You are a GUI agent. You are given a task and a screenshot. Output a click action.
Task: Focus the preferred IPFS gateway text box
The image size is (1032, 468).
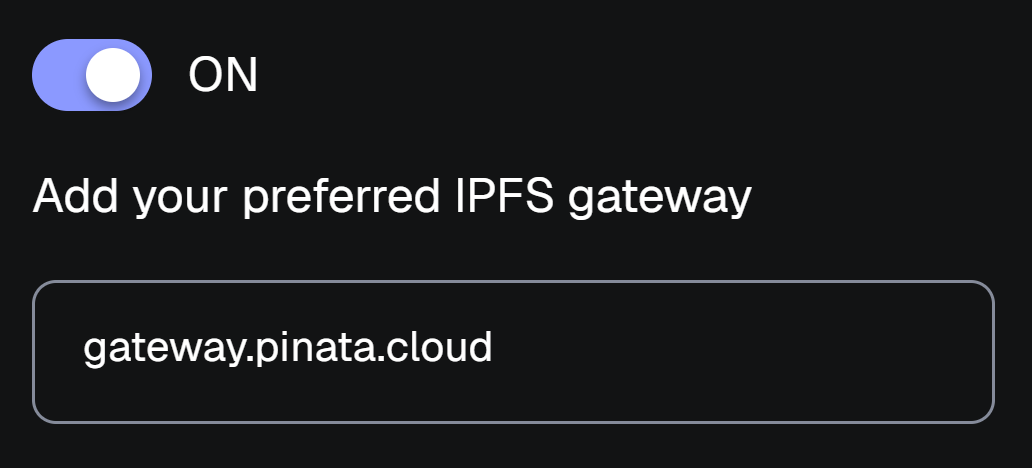513,352
